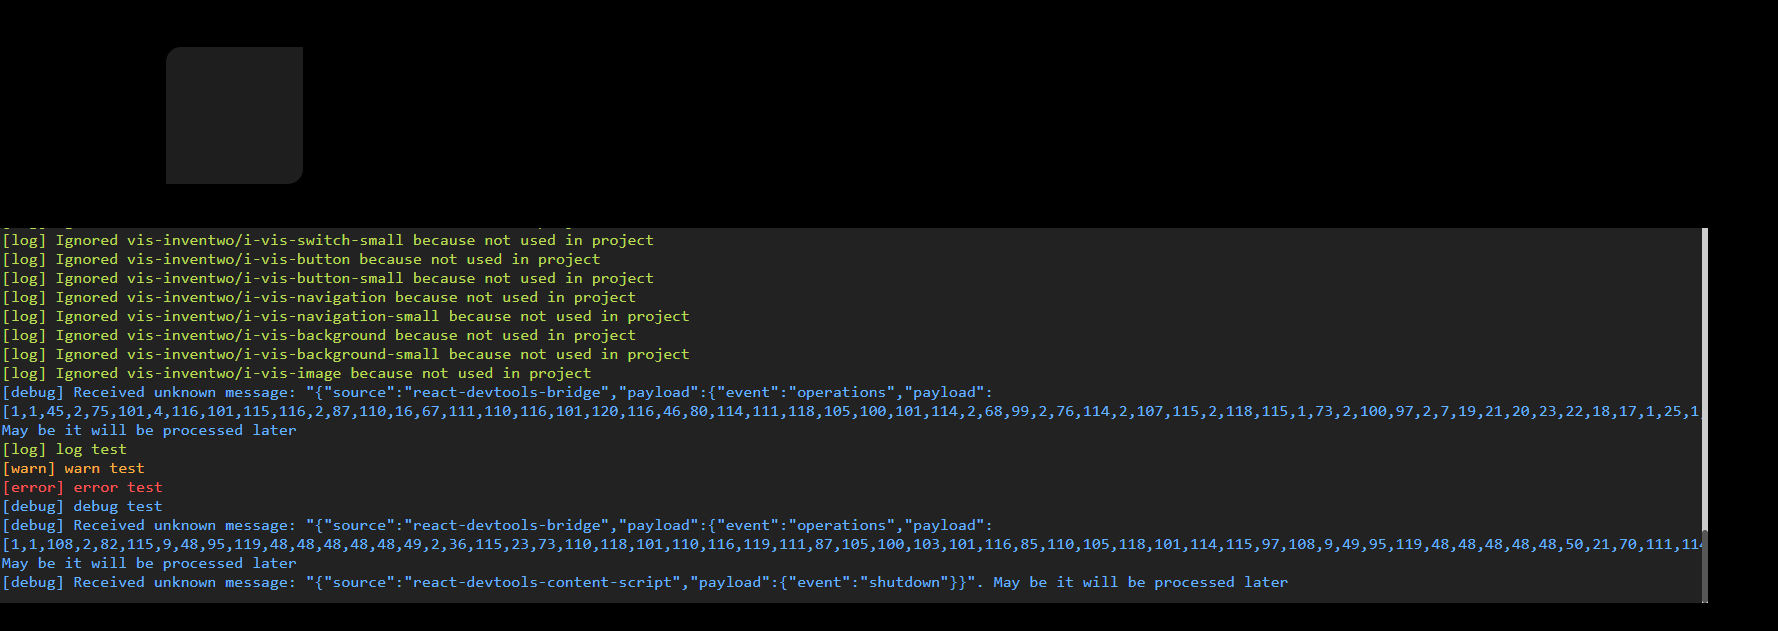Click the upper scrollbar track of log panel
This screenshot has height=631, width=1778.
(1705, 350)
